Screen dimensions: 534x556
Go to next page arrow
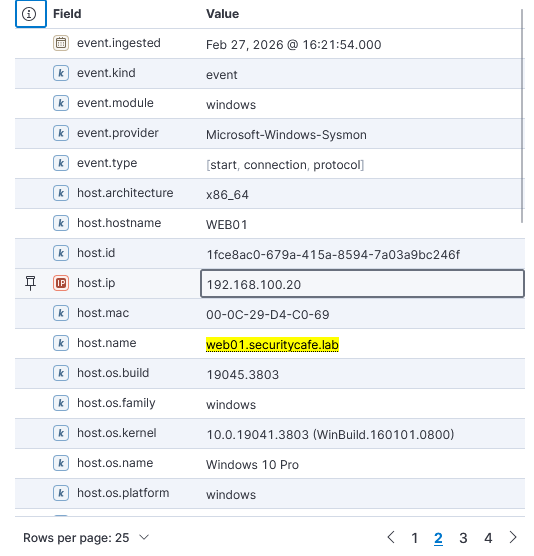(x=513, y=538)
